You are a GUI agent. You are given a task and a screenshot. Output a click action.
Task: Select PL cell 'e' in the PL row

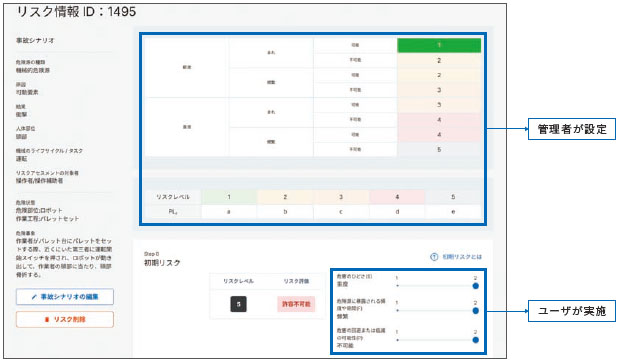pos(453,212)
